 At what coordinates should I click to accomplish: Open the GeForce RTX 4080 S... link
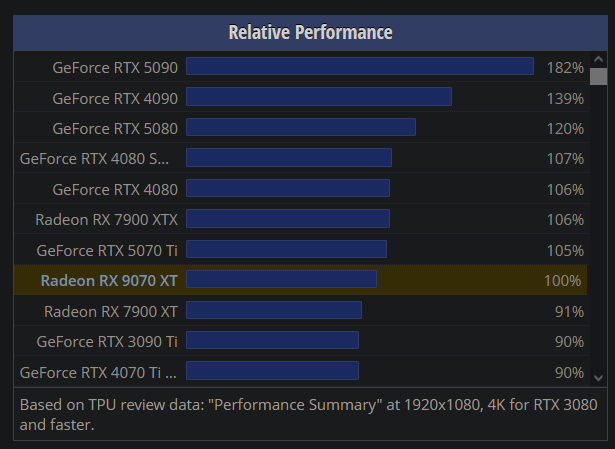point(95,159)
